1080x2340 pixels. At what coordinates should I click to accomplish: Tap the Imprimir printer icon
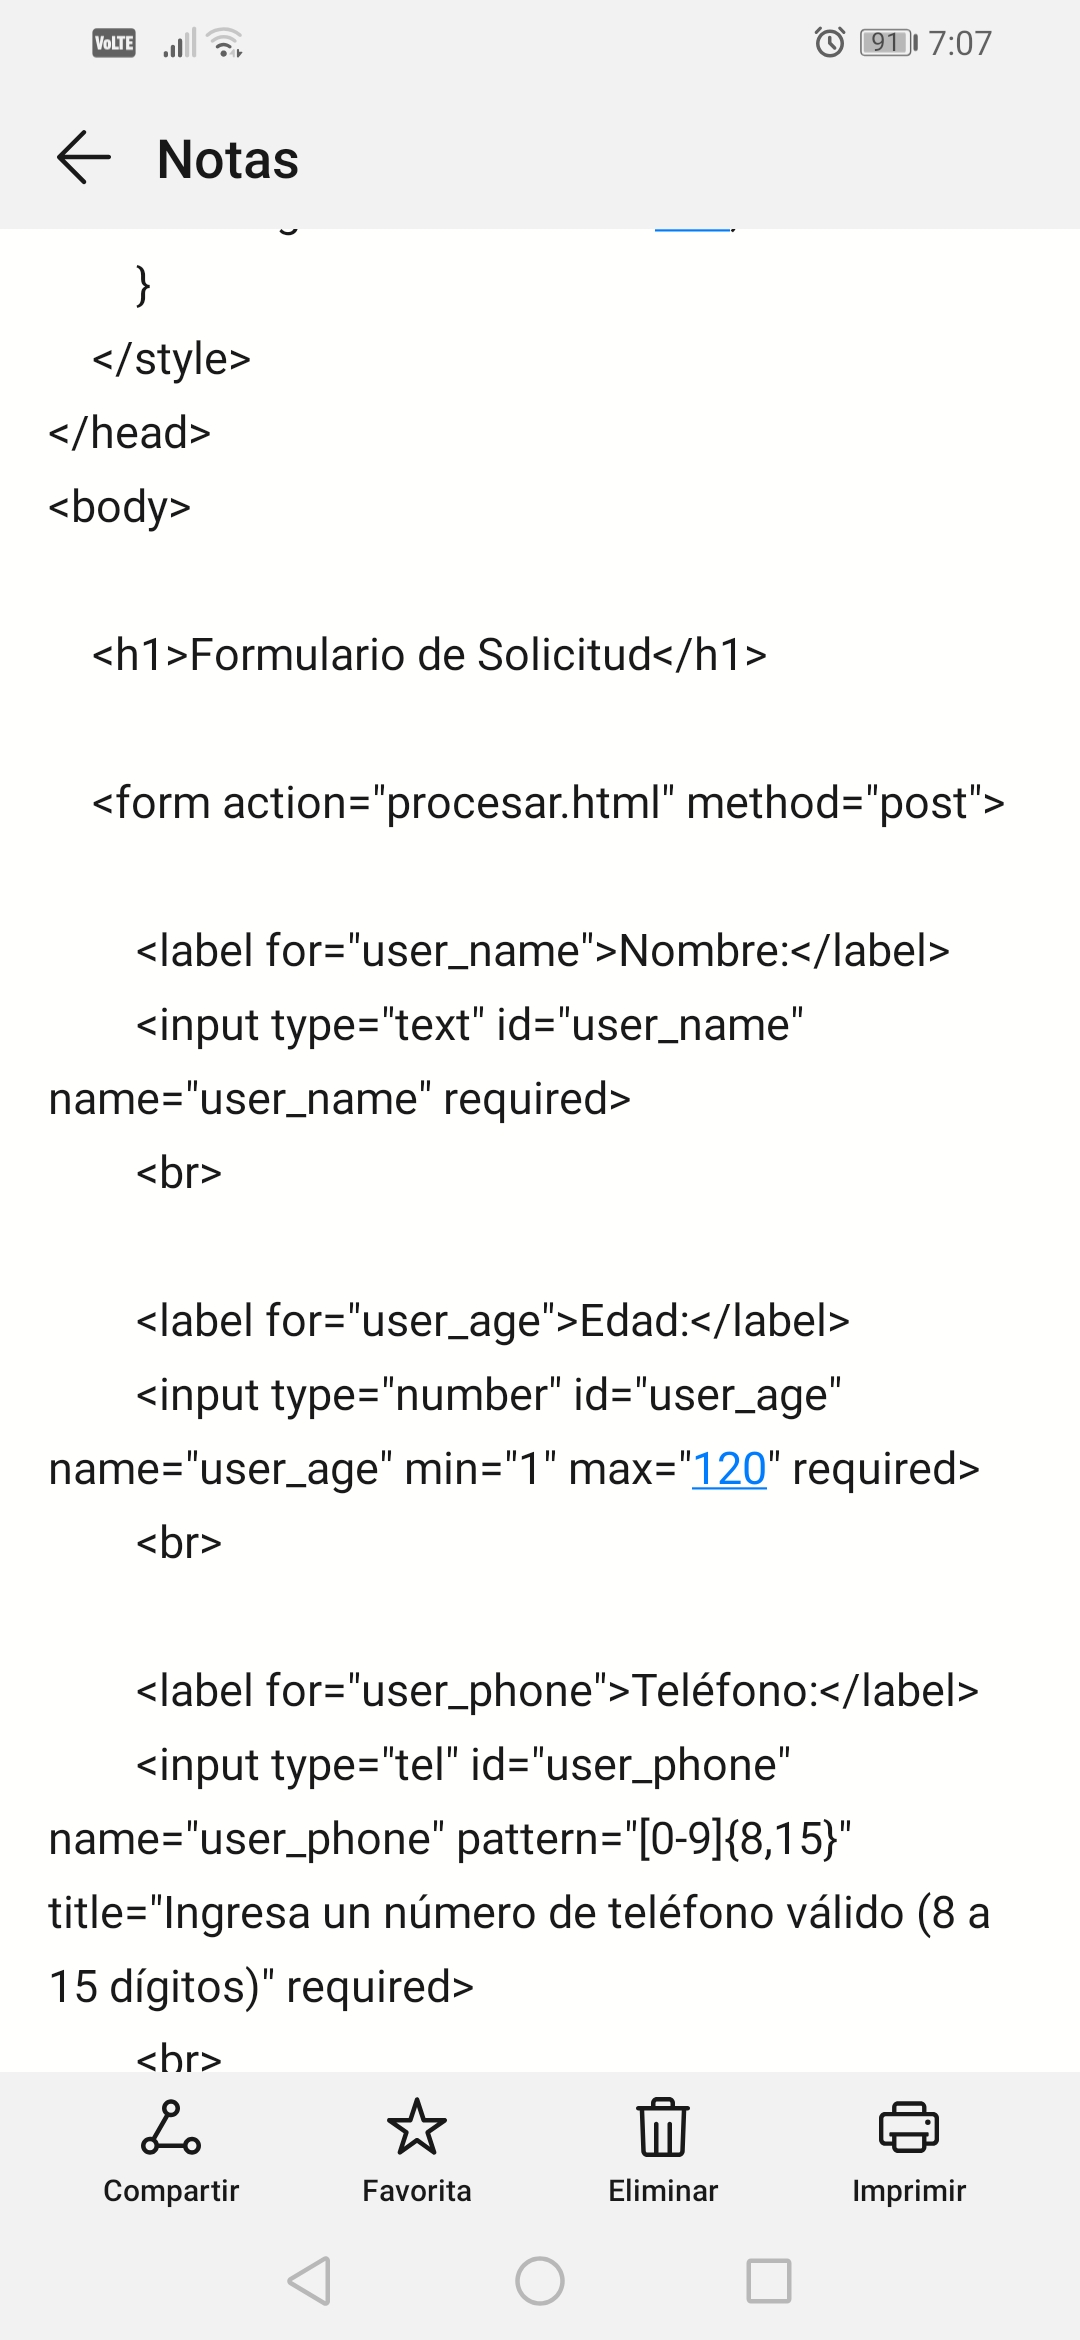(x=908, y=2127)
